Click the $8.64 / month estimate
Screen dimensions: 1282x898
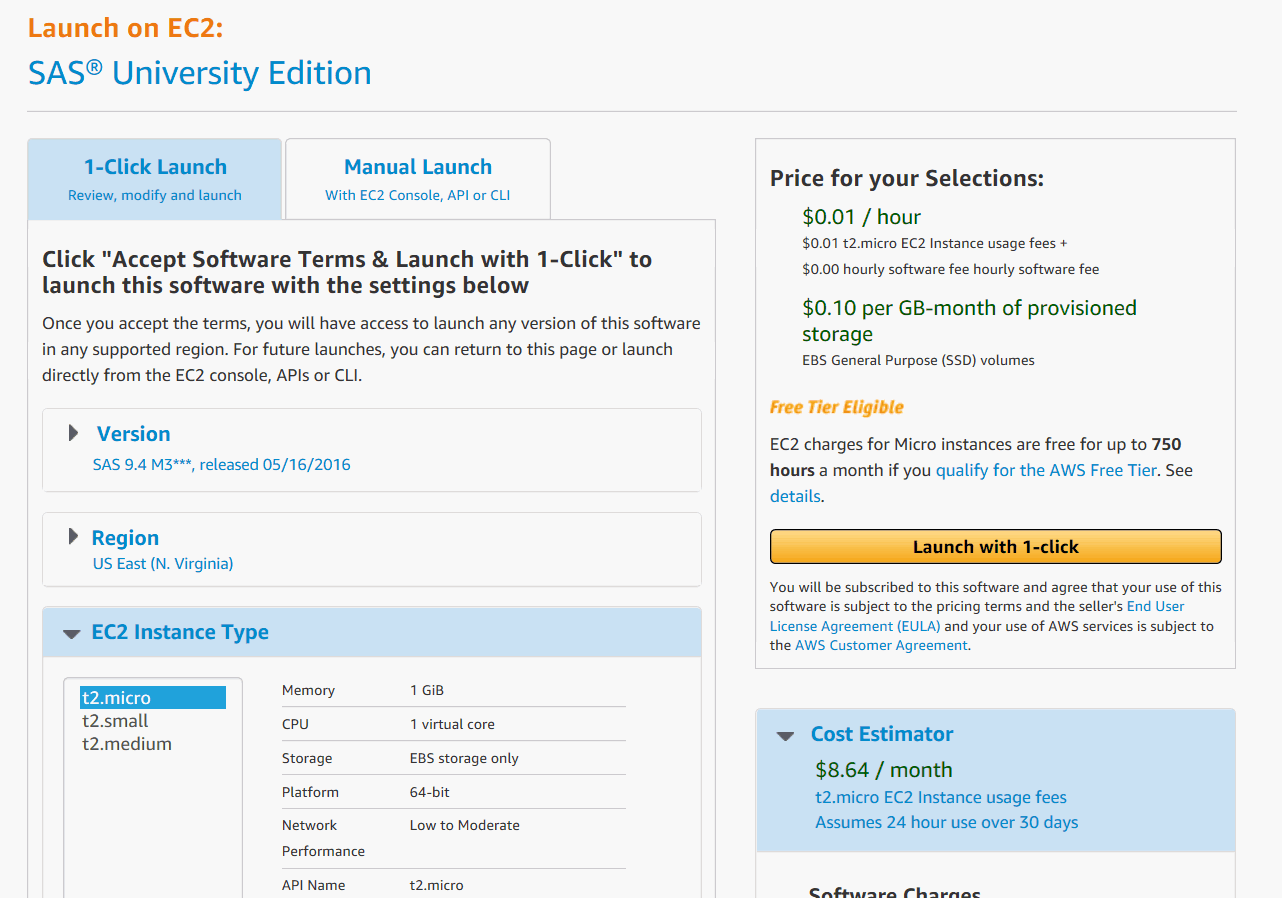point(884,770)
